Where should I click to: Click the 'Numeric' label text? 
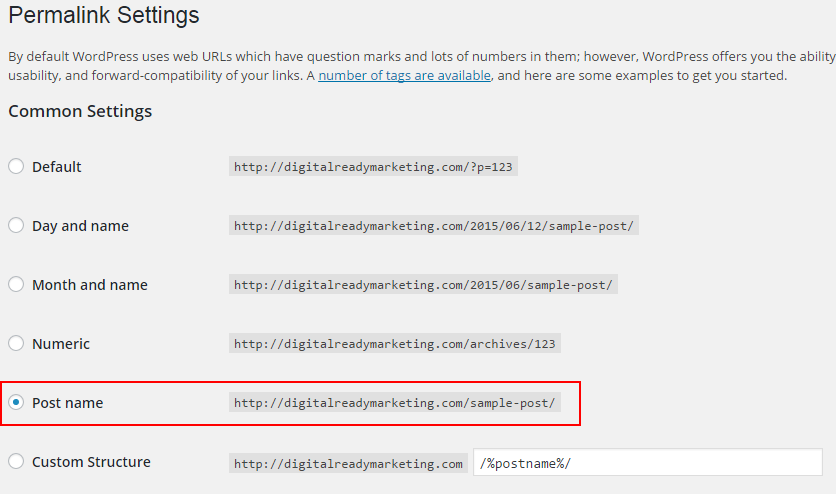pos(61,344)
